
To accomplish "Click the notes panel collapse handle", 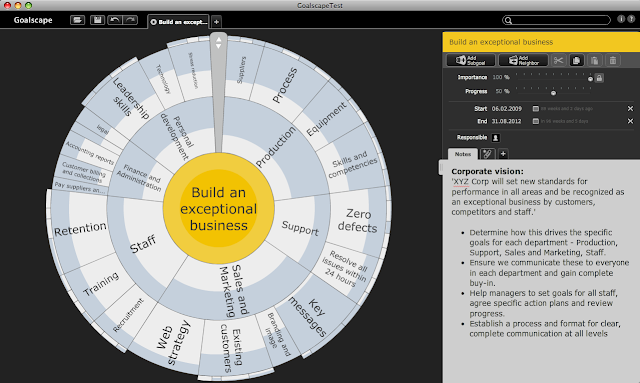I will point(441,167).
